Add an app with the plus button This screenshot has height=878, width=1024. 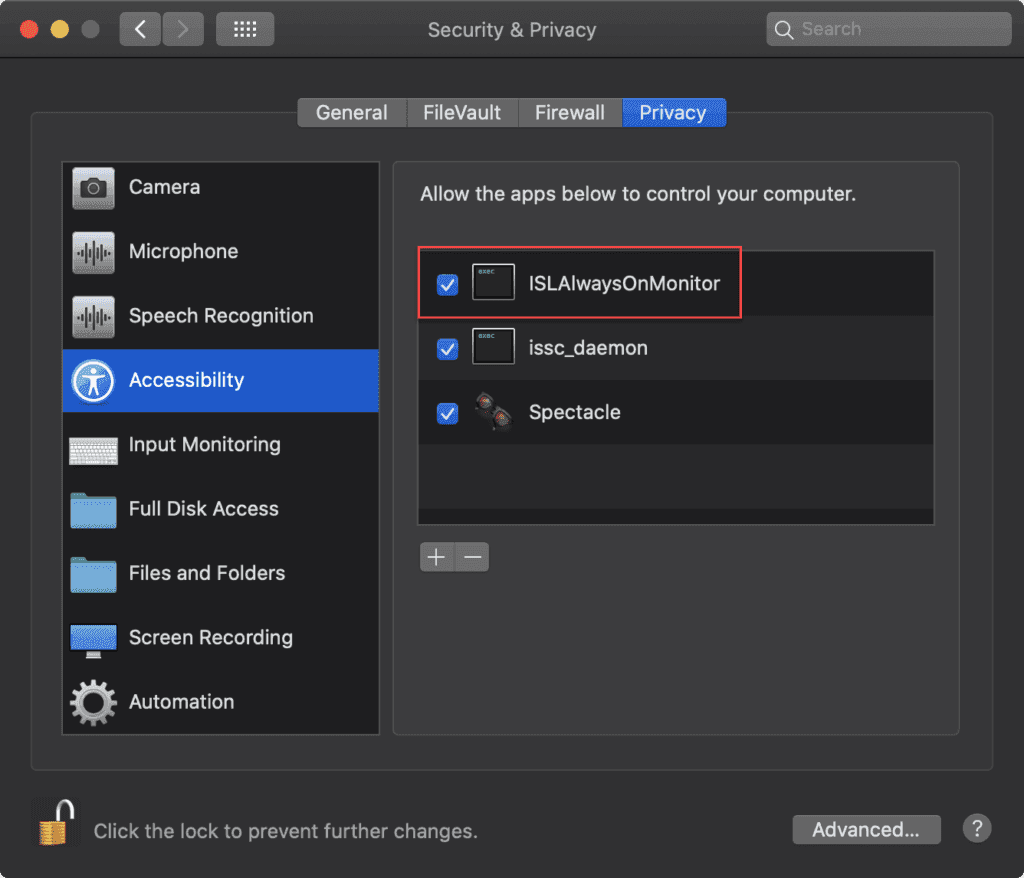click(x=437, y=557)
